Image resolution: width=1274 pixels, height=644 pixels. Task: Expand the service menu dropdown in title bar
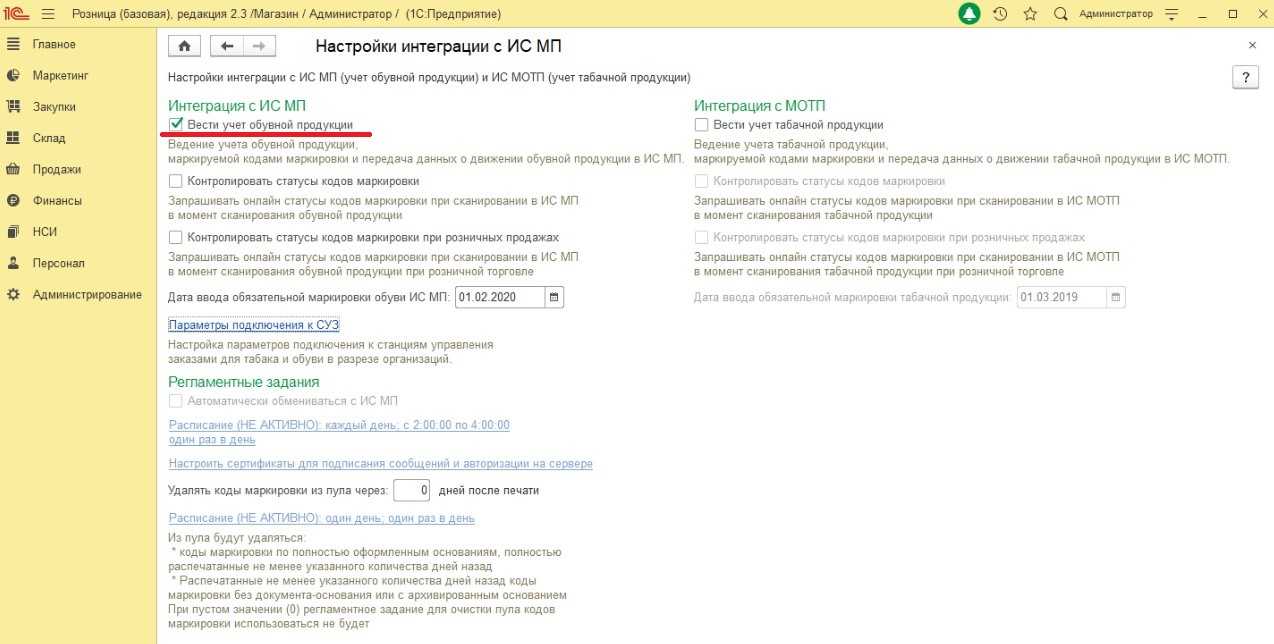pos(1174,14)
